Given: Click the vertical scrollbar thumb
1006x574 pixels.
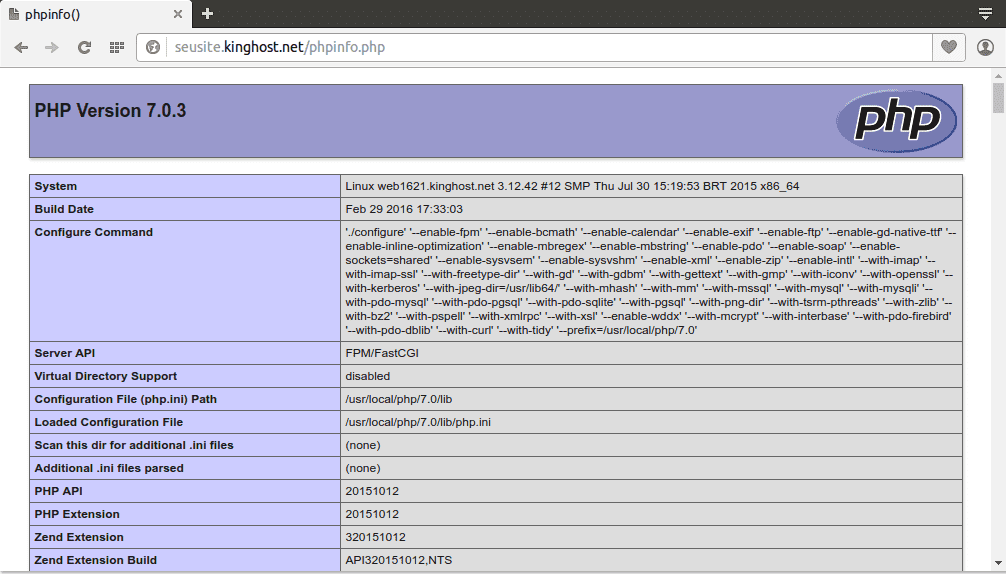Looking at the screenshot, I should pyautogui.click(x=998, y=97).
